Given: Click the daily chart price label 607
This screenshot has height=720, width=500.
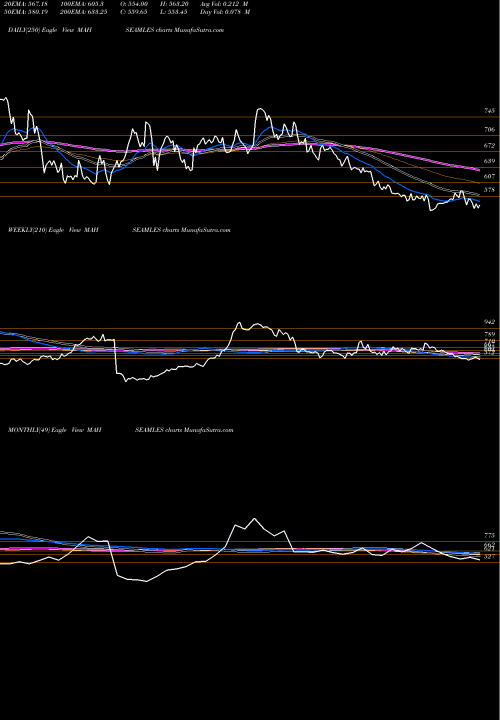Looking at the screenshot, I should click(489, 176).
